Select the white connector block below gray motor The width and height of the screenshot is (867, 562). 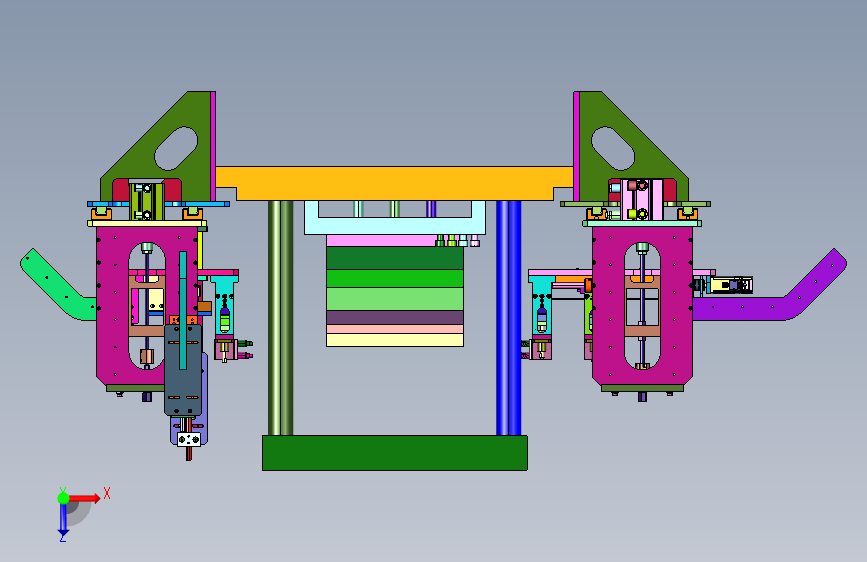tap(189, 440)
